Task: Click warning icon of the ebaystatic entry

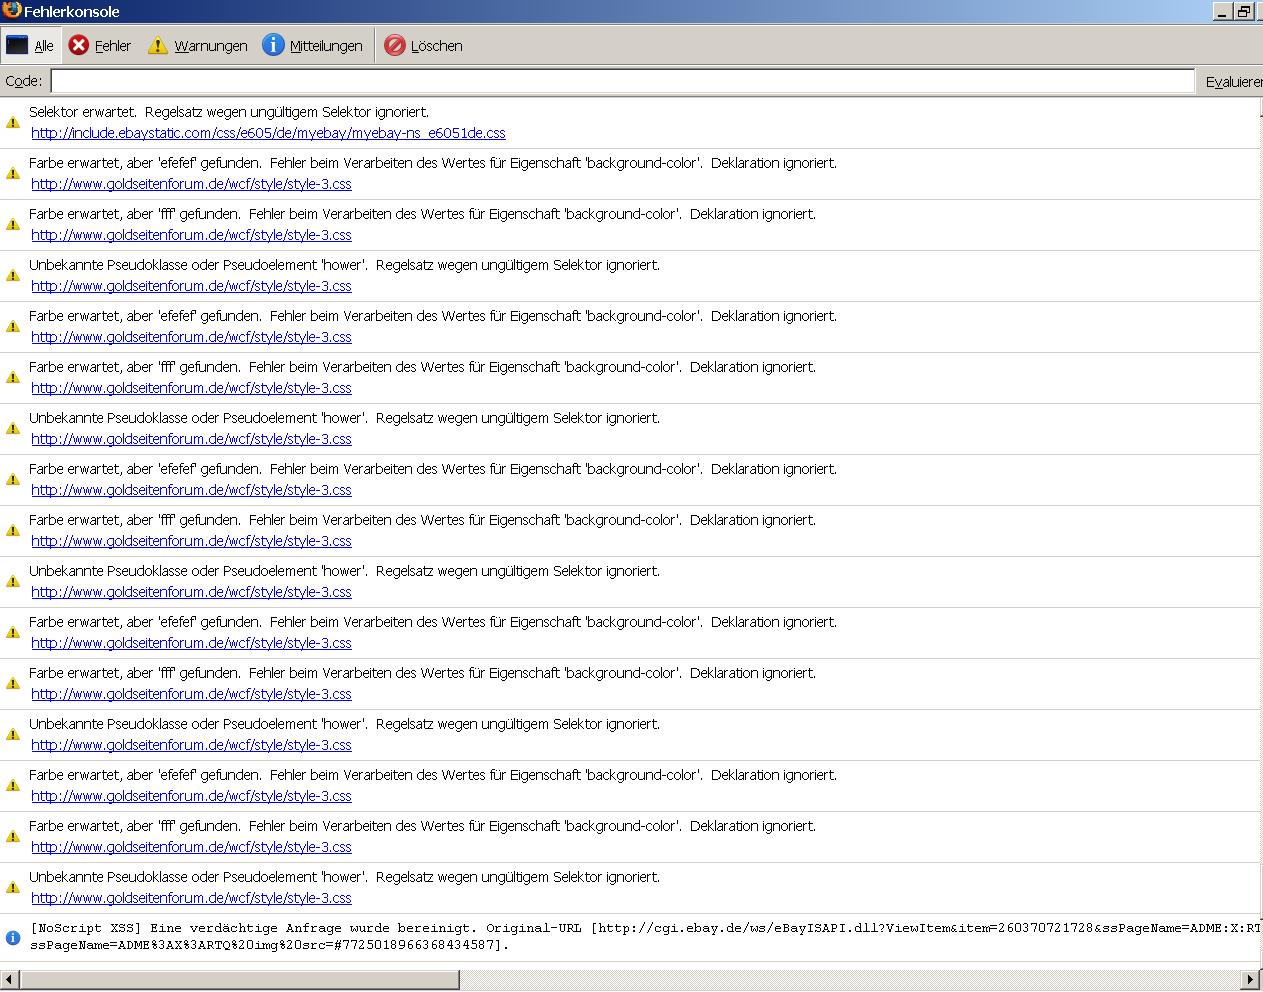Action: pyautogui.click(x=13, y=122)
